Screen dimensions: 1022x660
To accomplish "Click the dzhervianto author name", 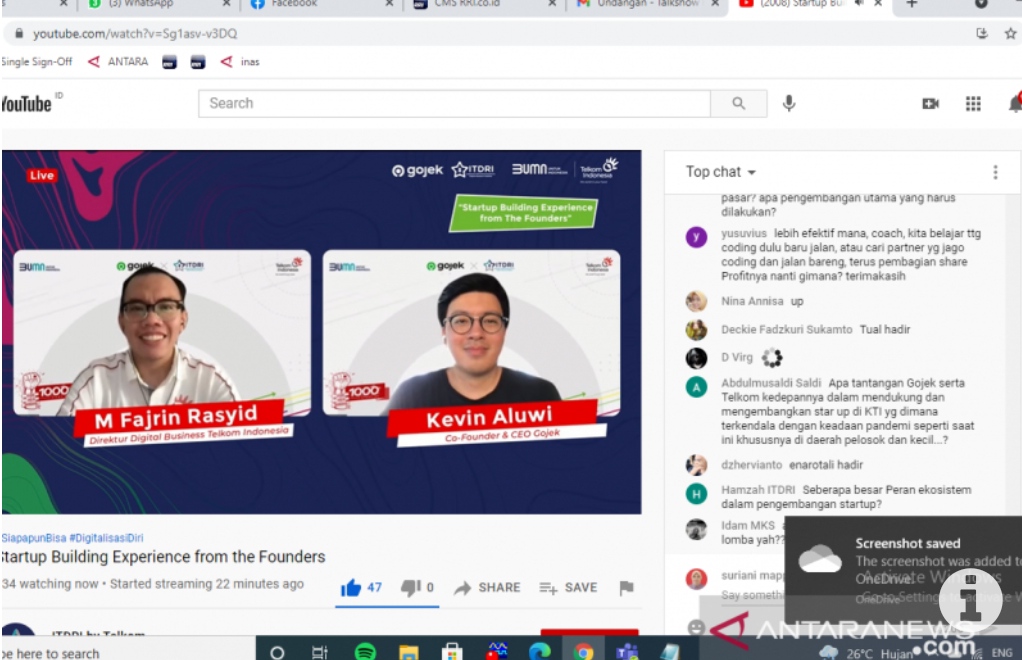I will tap(752, 465).
